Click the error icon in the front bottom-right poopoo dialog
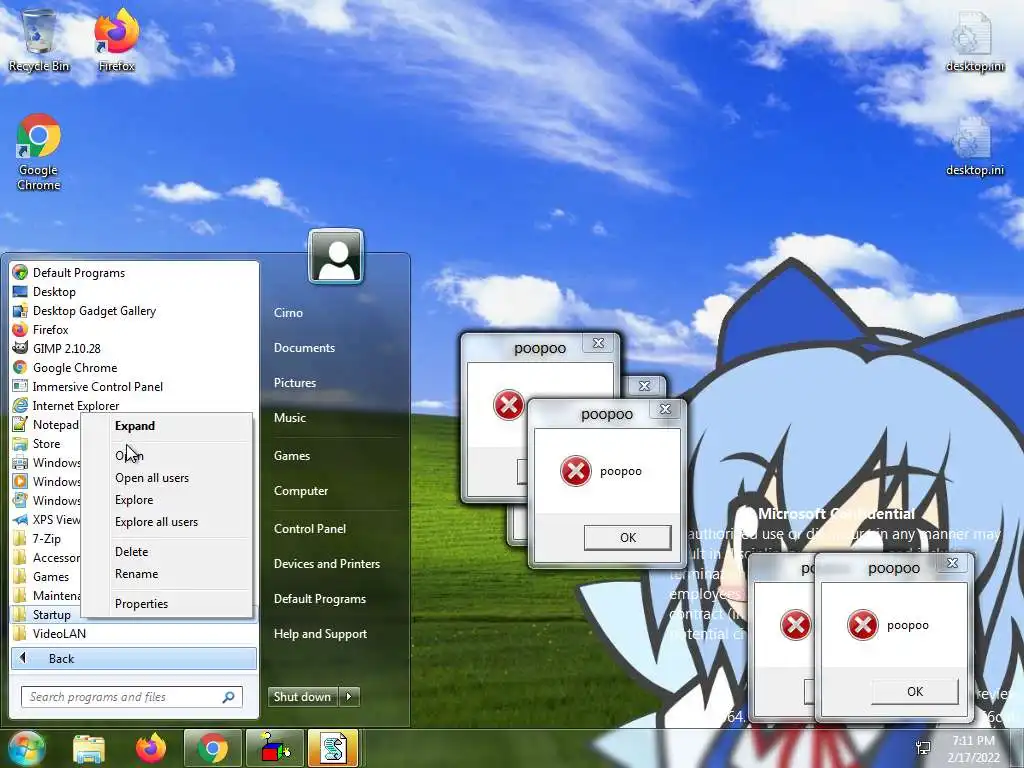The image size is (1024, 768). [863, 625]
